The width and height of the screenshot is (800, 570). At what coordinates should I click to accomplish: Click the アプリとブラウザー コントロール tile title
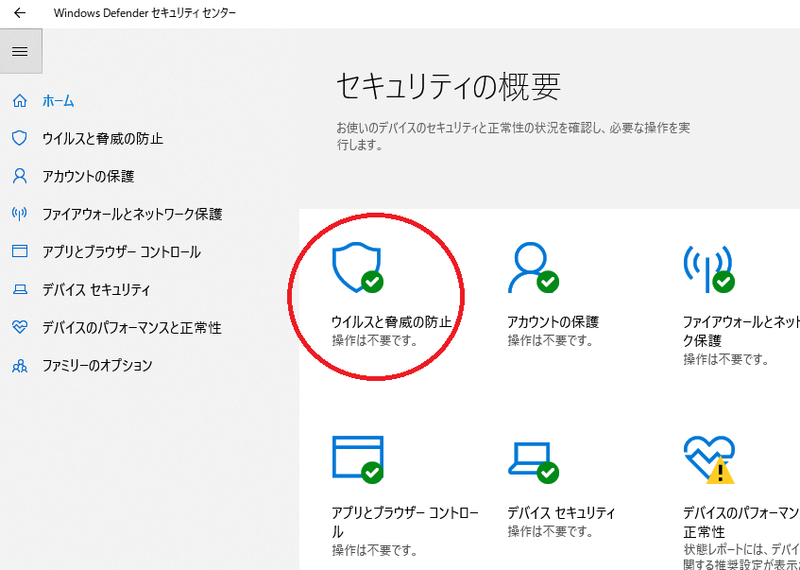[x=406, y=522]
